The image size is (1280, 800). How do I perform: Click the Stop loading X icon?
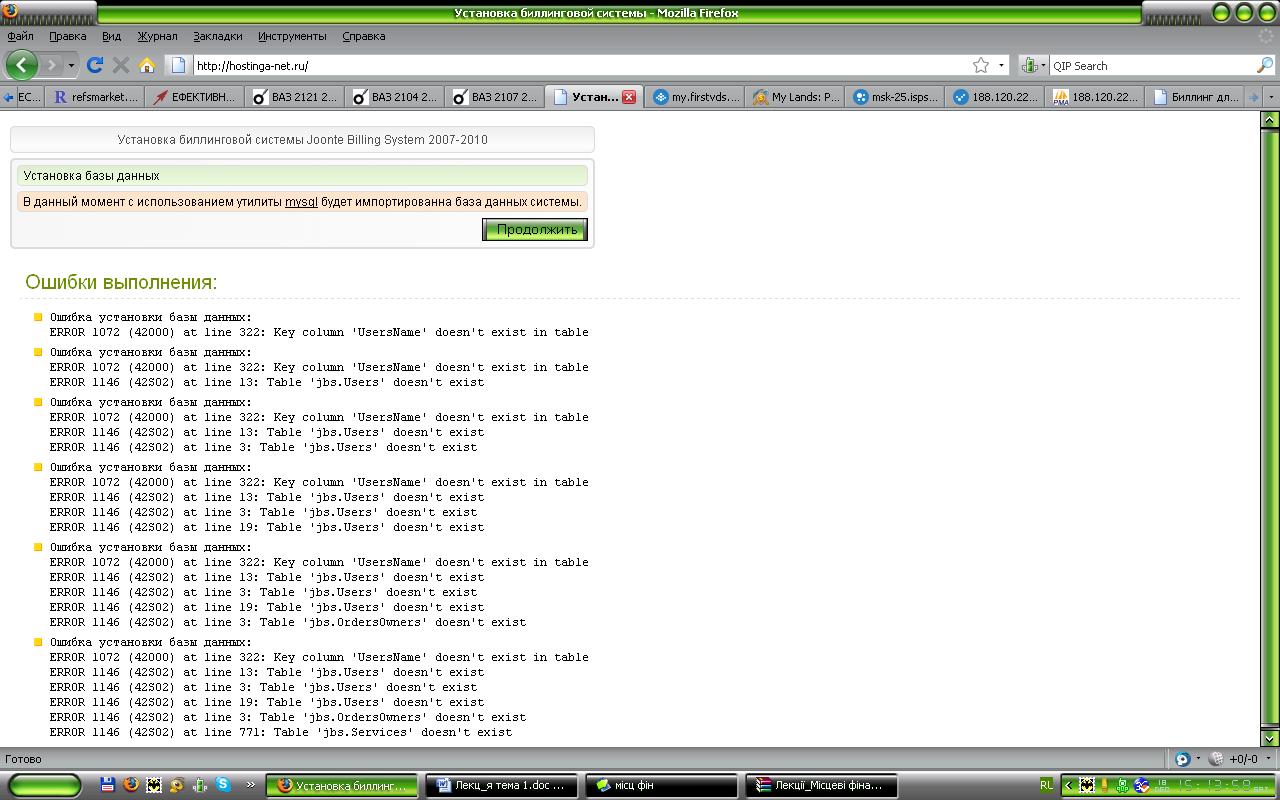pos(121,65)
